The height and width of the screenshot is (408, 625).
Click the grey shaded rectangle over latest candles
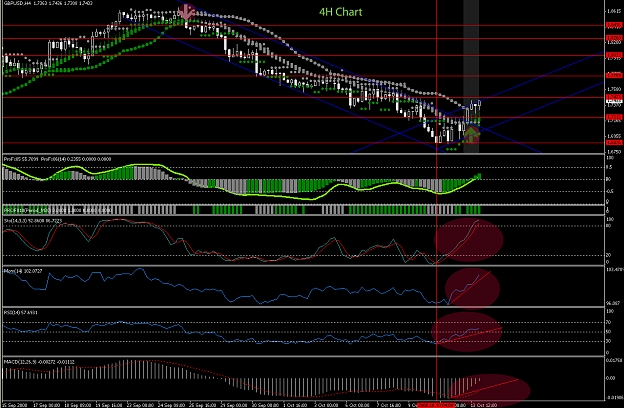click(471, 76)
